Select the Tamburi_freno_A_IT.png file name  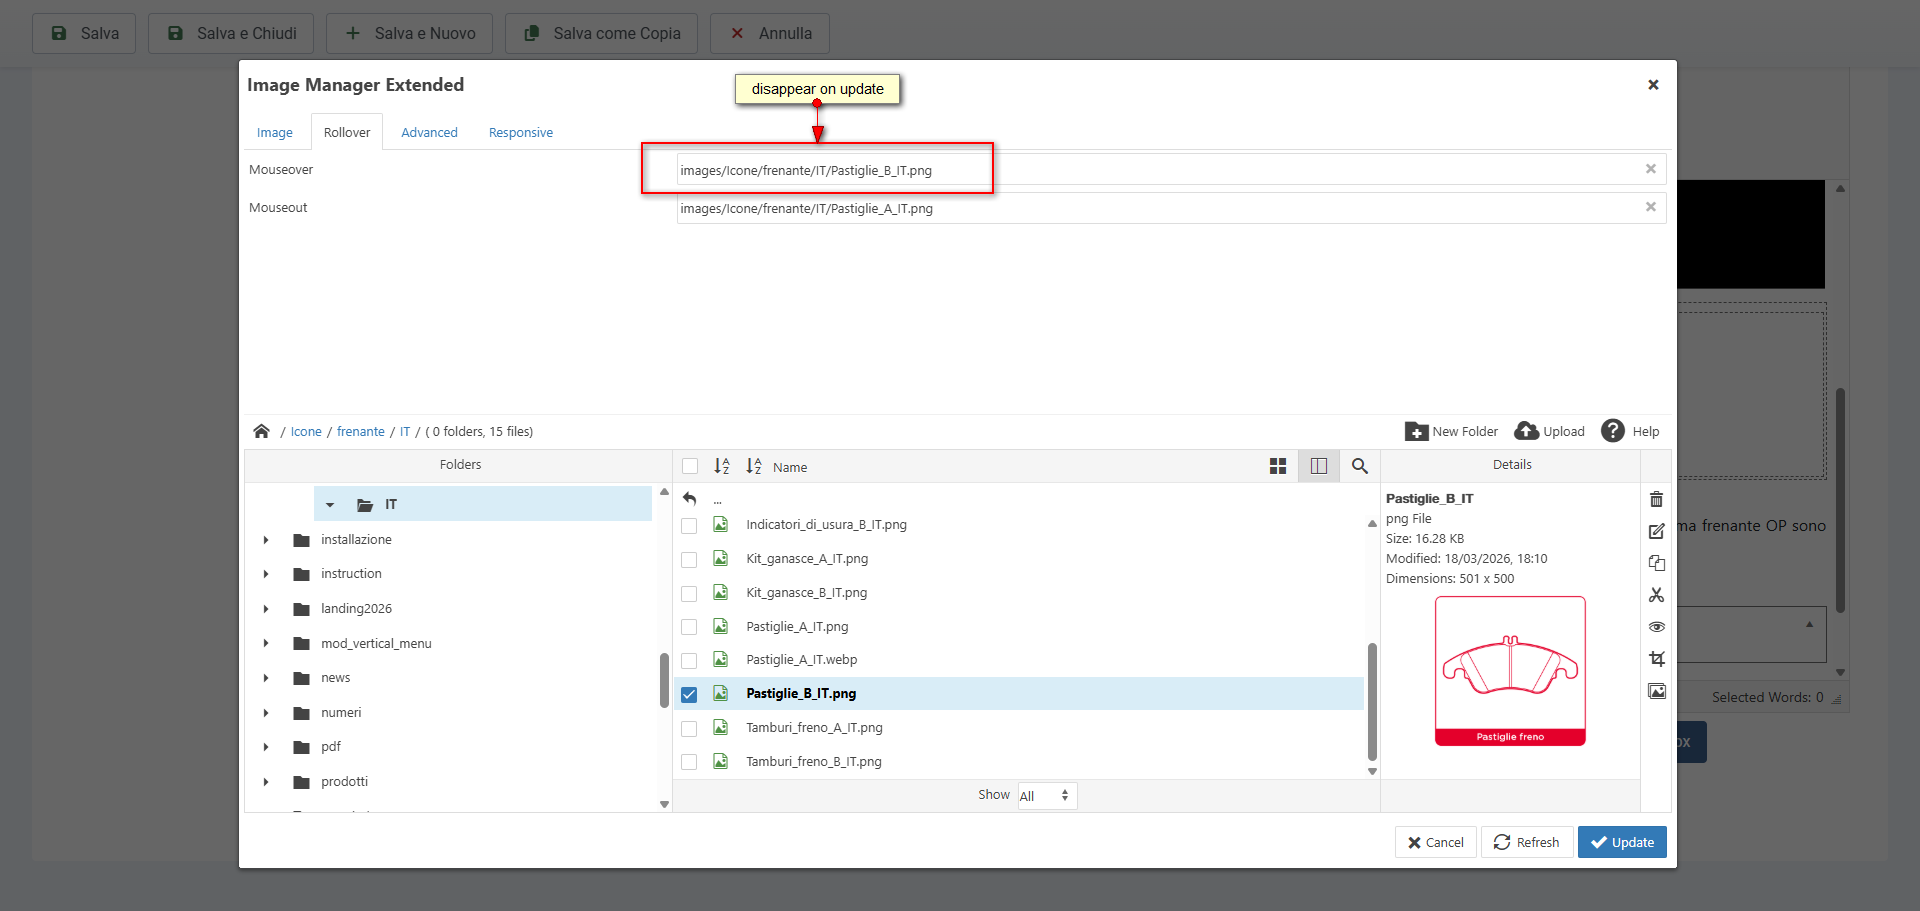(x=814, y=728)
